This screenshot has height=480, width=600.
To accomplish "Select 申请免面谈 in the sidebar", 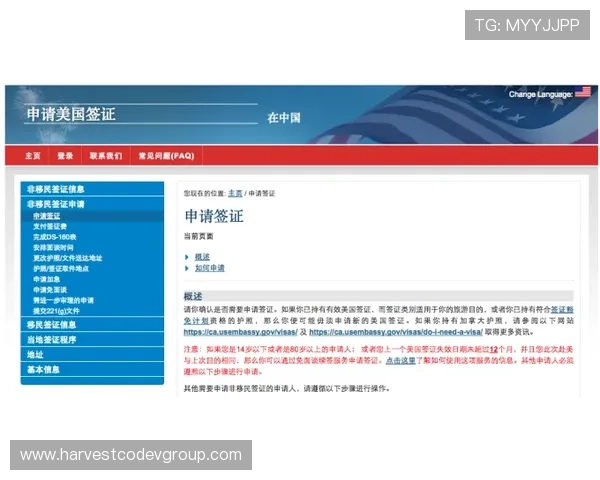I will [50, 290].
